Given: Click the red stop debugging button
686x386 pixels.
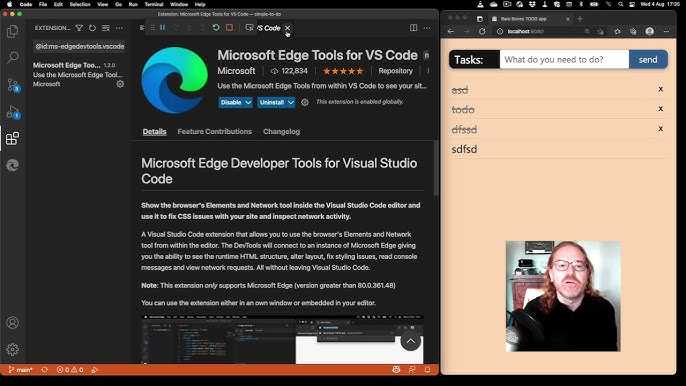Looking at the screenshot, I should (229, 28).
